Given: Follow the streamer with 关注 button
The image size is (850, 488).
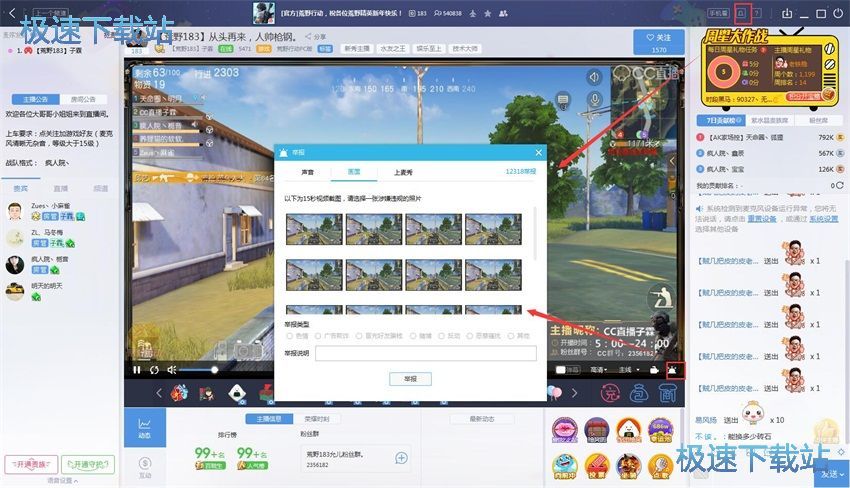Looking at the screenshot, I should [x=659, y=42].
